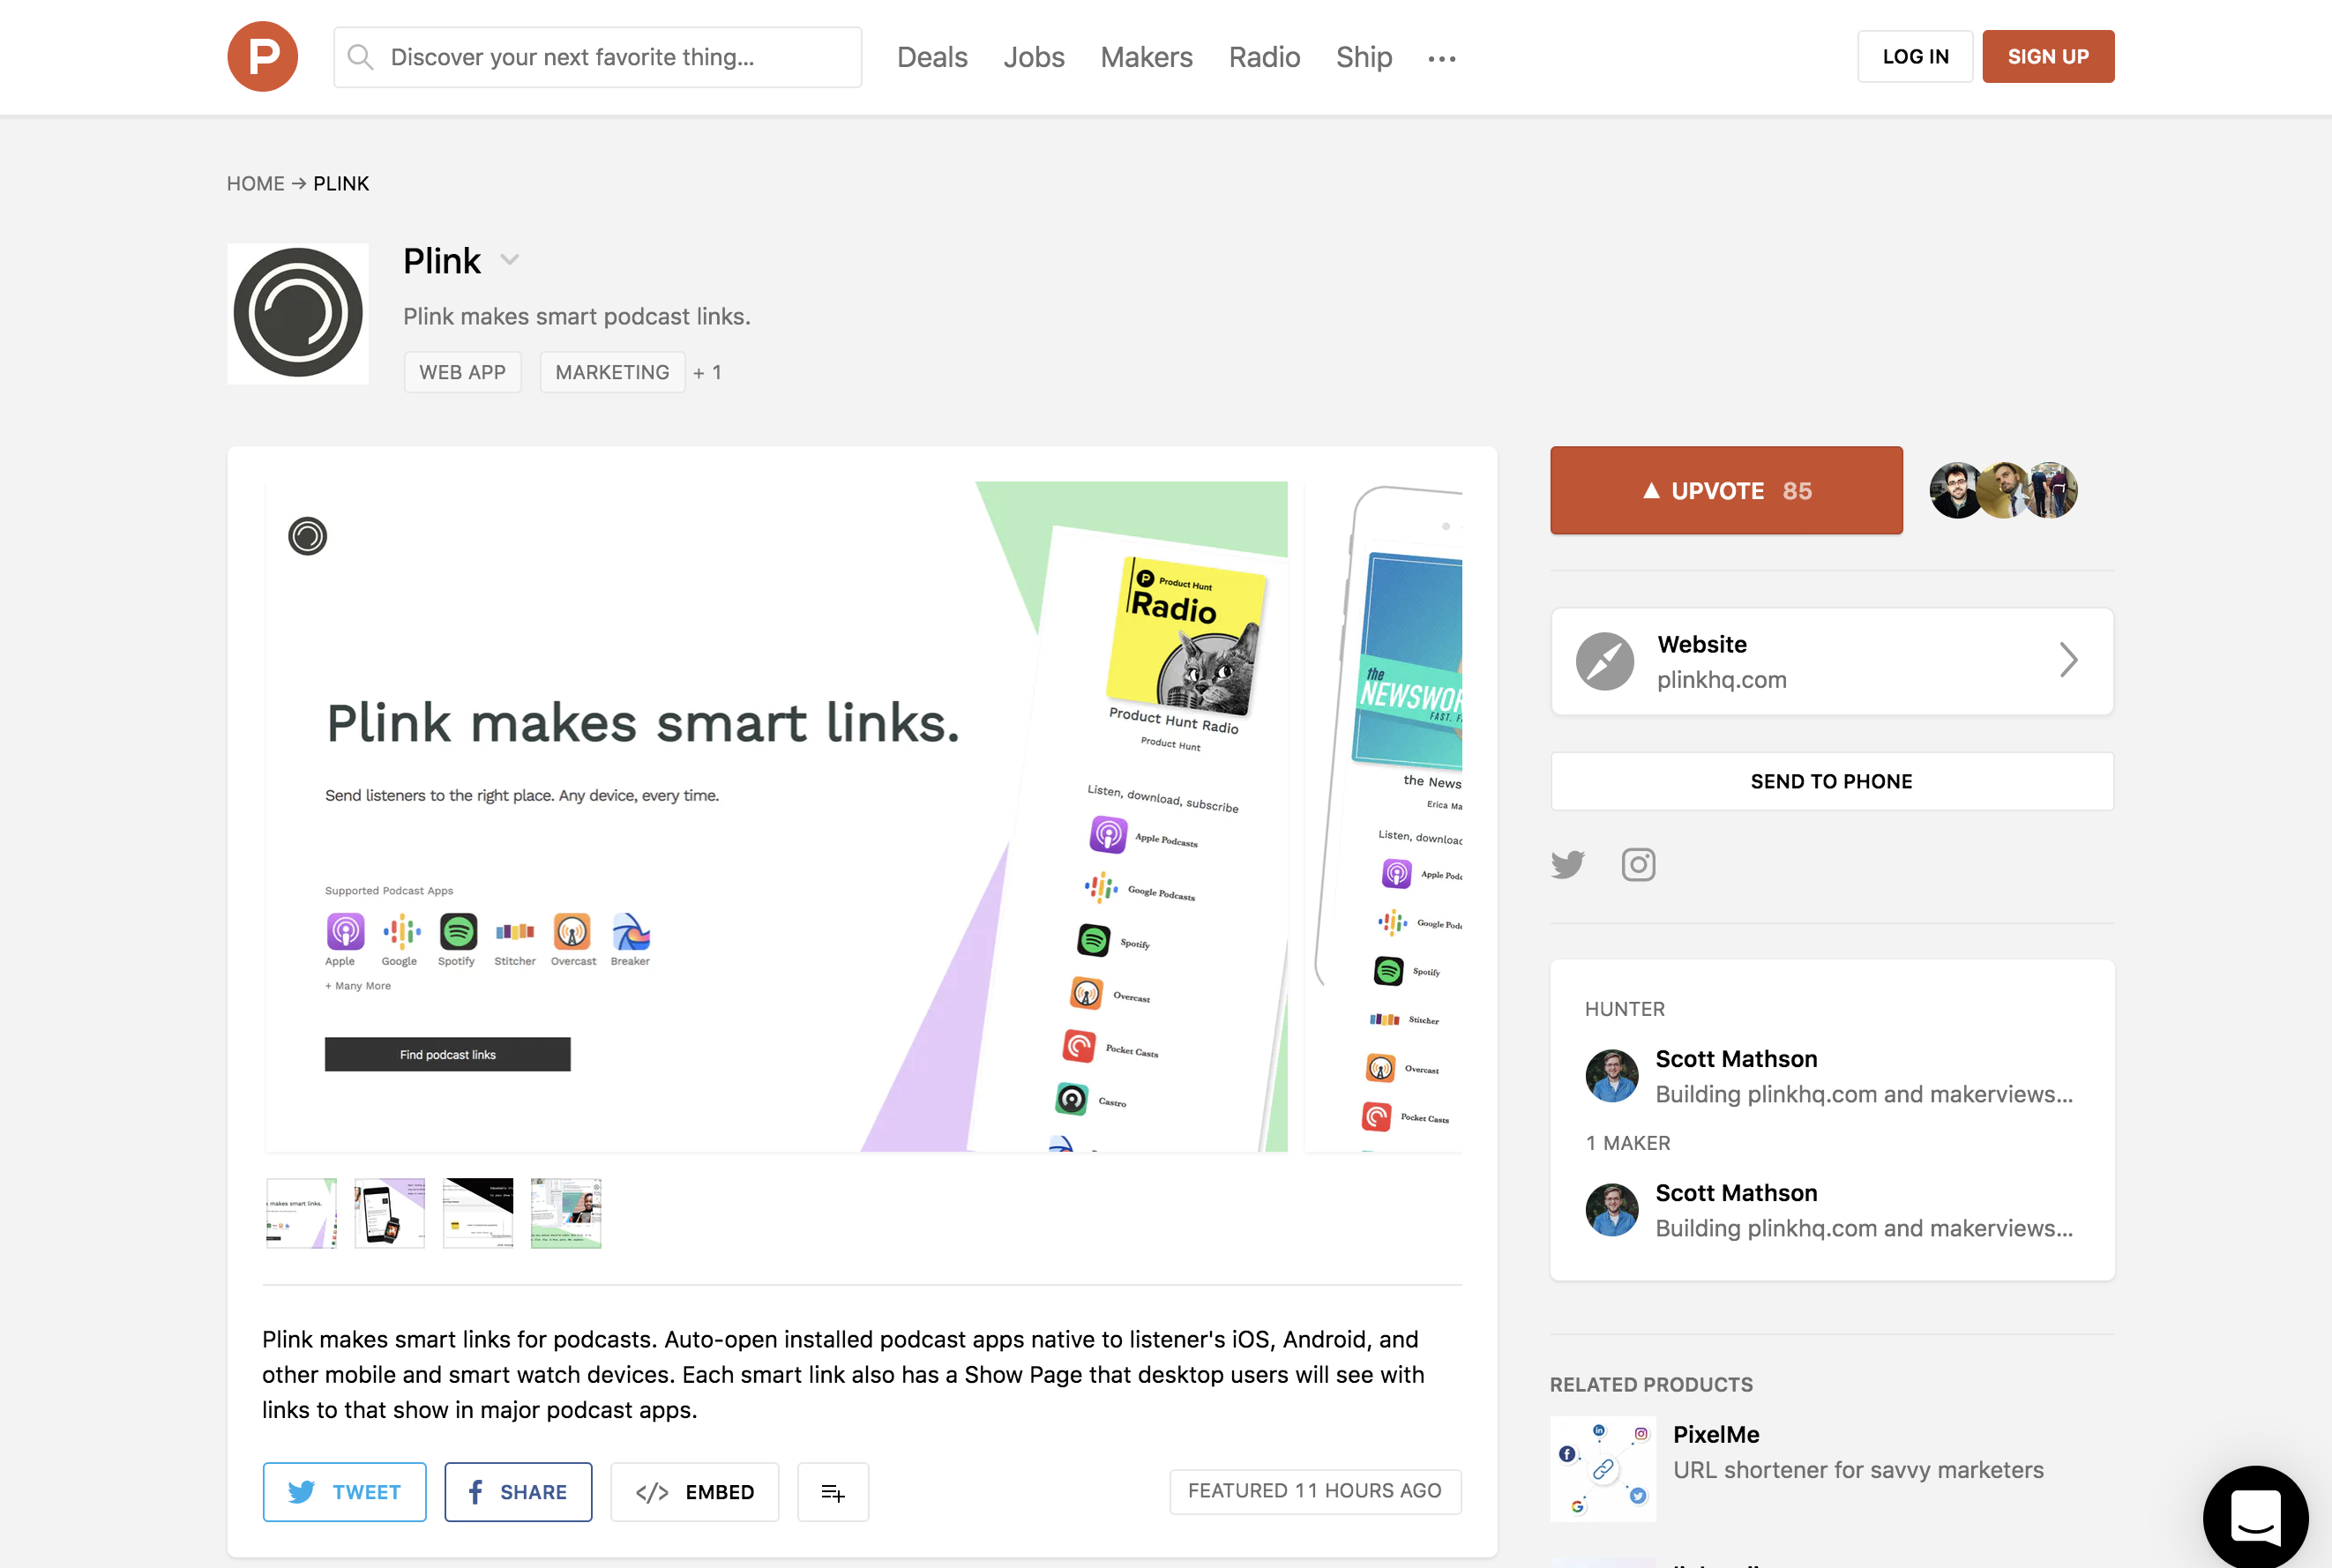This screenshot has width=2332, height=1568.
Task: Open maker Scott Mathson's avatar
Action: click(1611, 1210)
